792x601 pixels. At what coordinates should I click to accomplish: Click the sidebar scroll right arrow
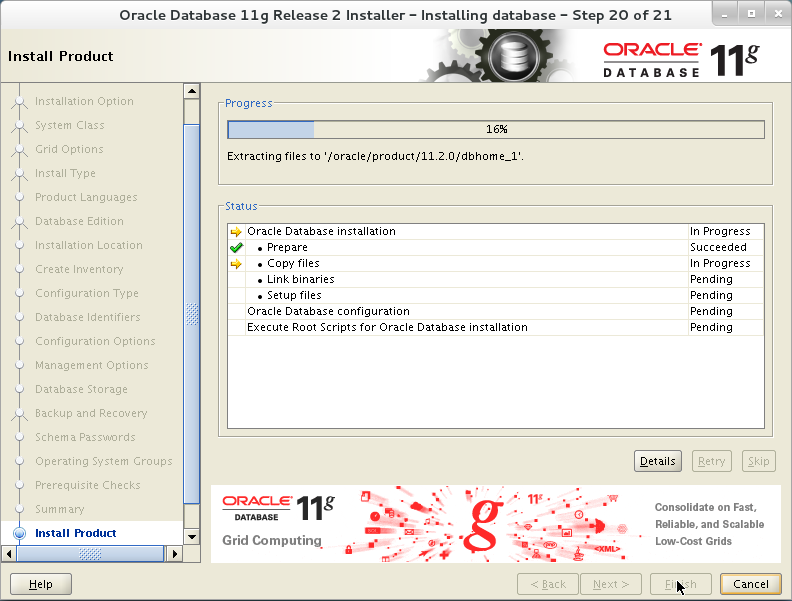175,554
